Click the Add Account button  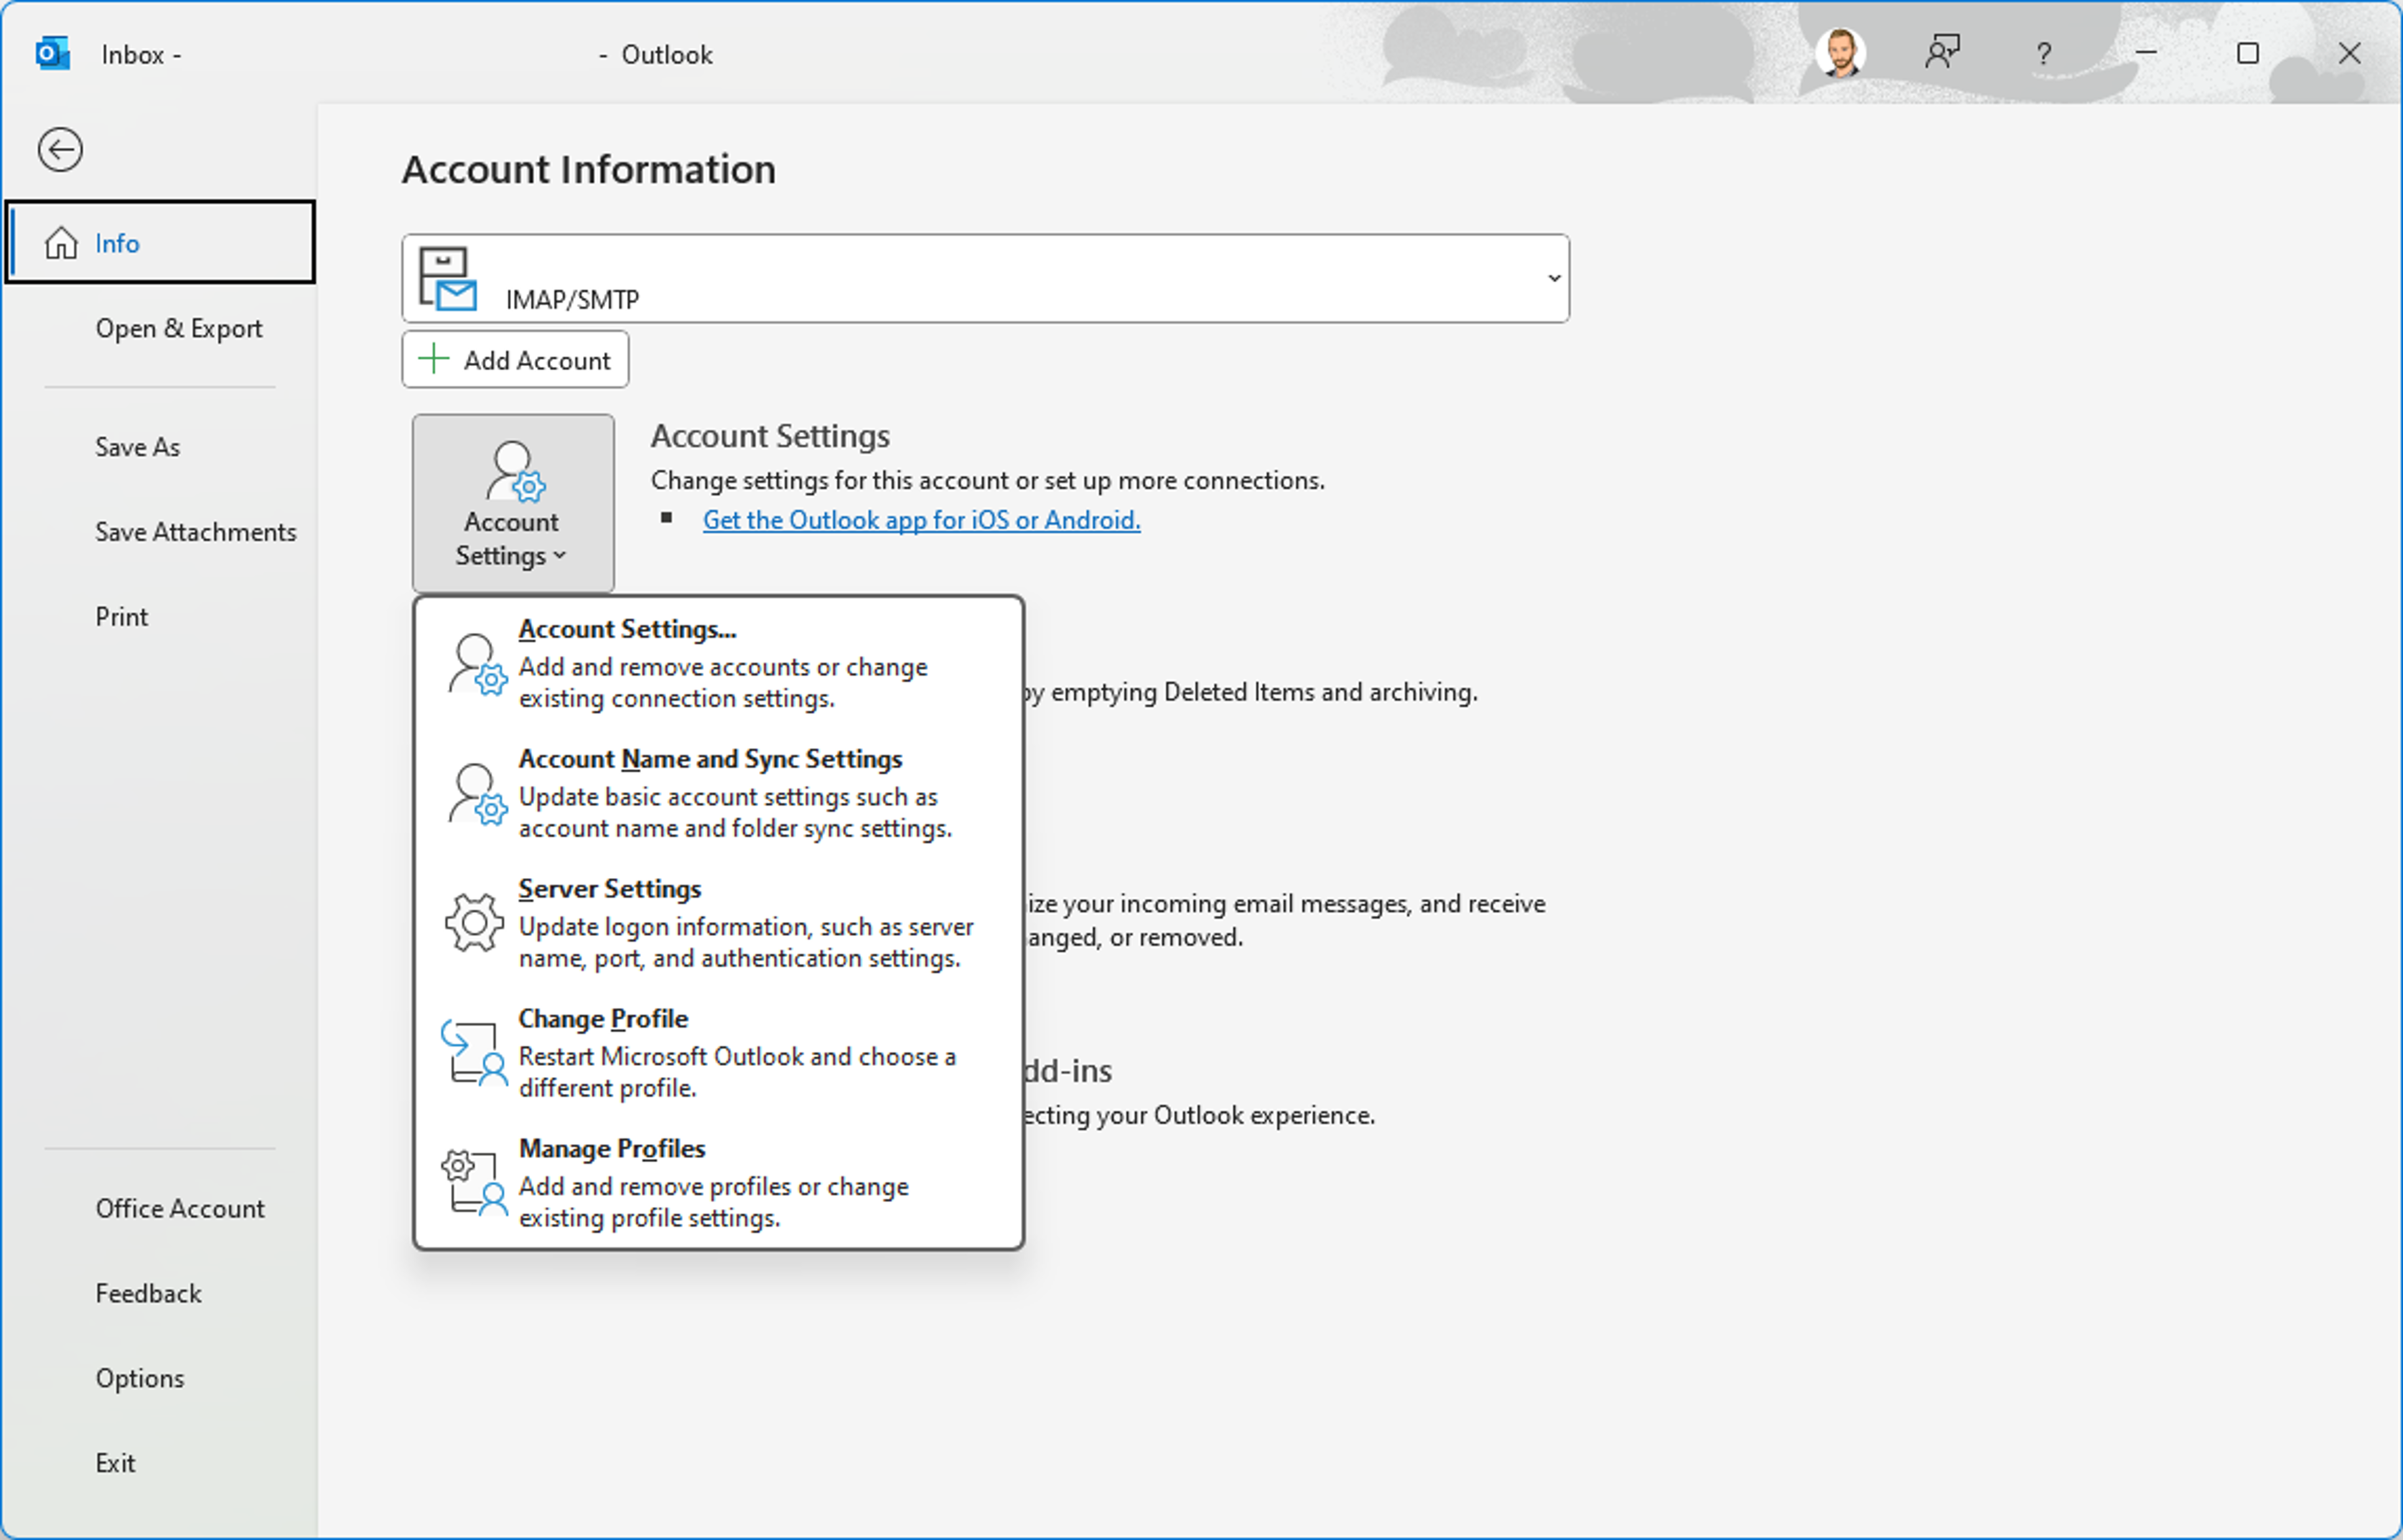coord(515,359)
